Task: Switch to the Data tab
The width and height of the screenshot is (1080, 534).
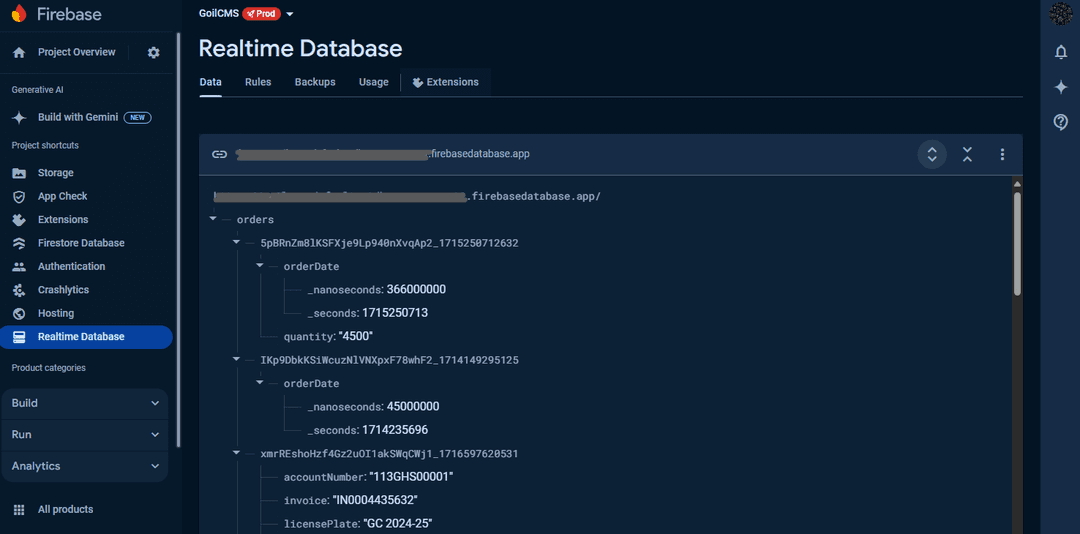Action: click(211, 82)
